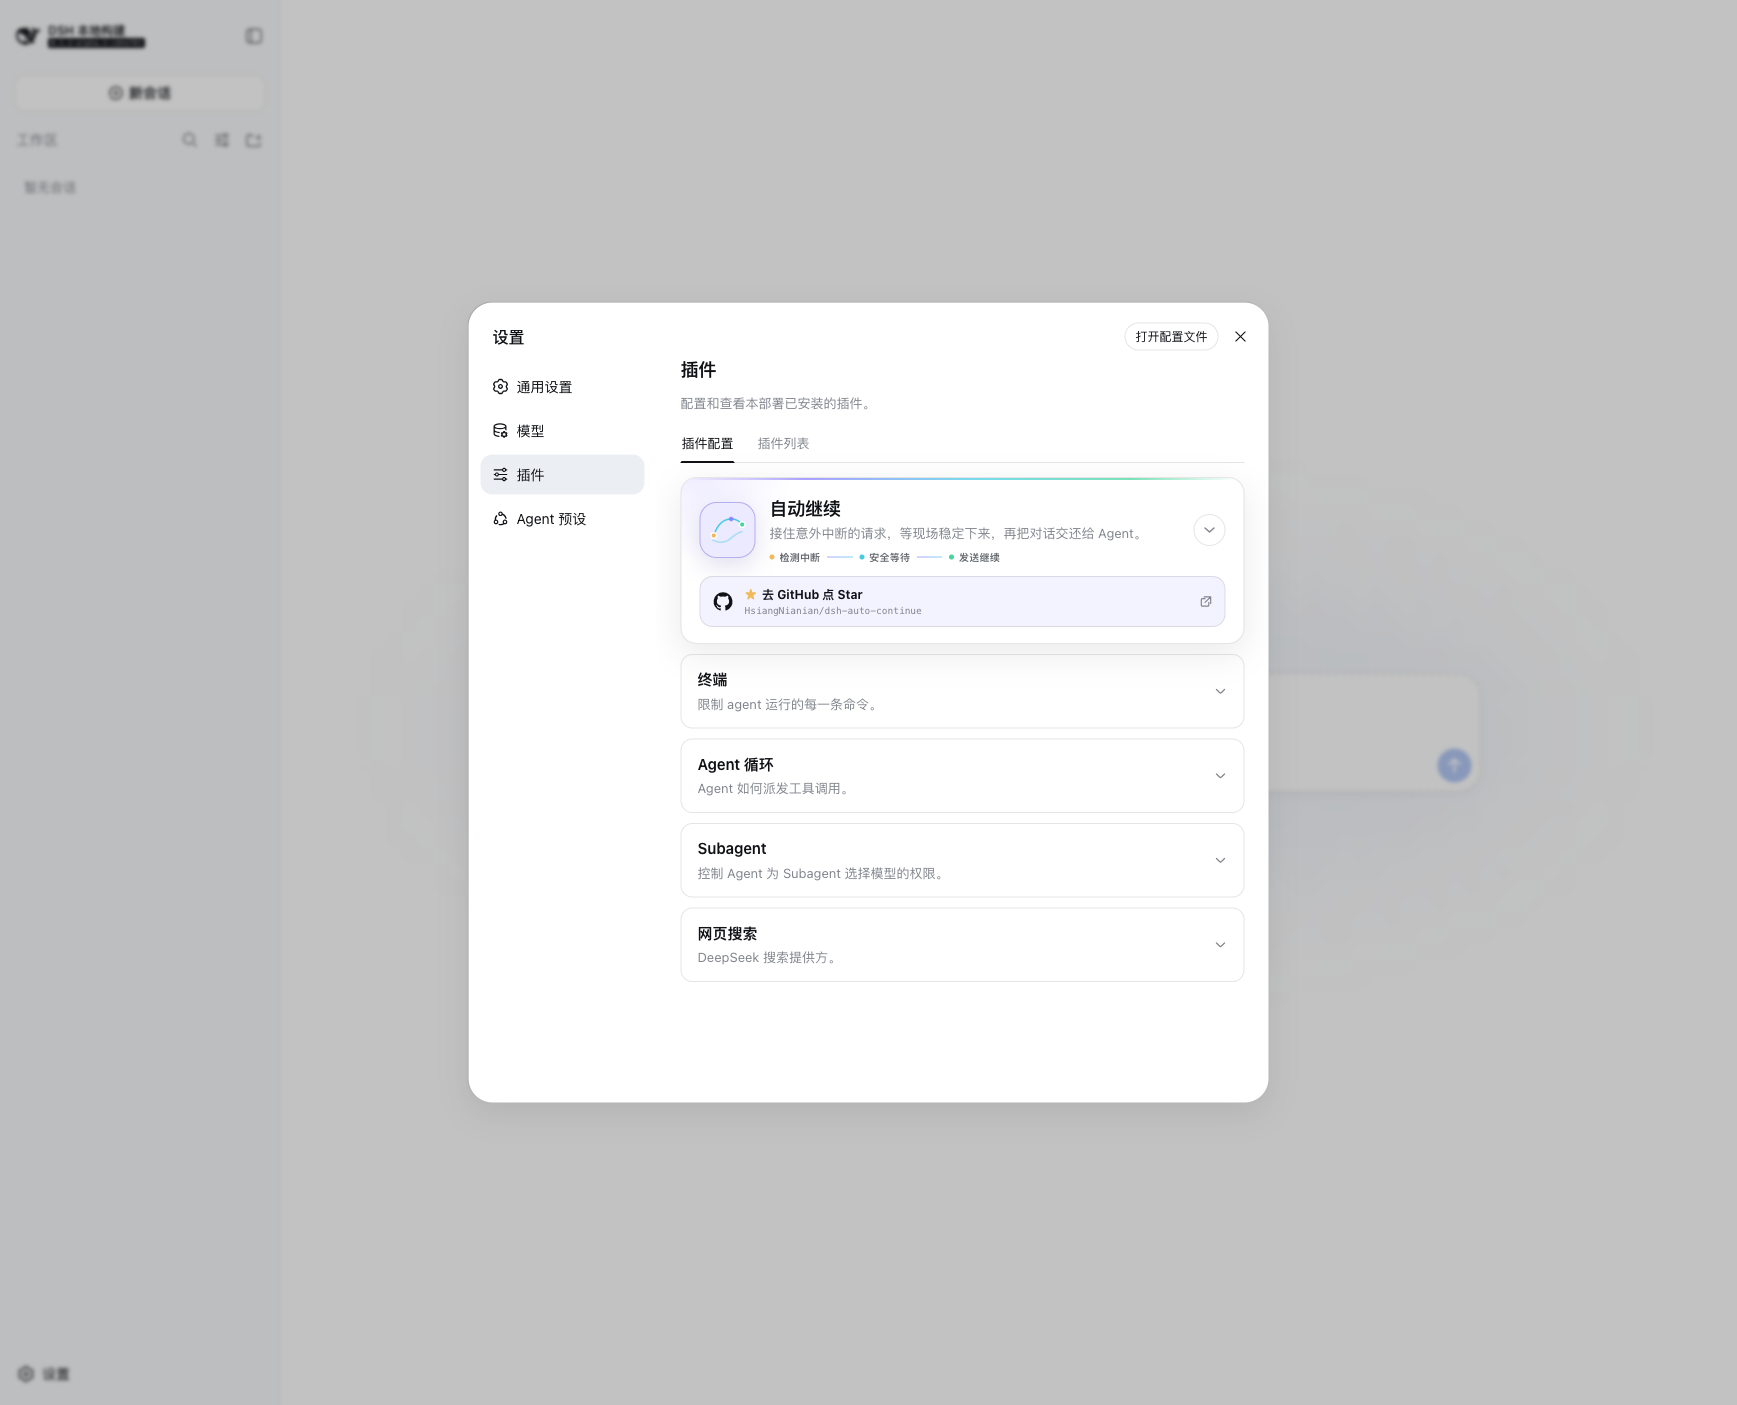Toggle the sidebar collapse icon in main window

254,36
